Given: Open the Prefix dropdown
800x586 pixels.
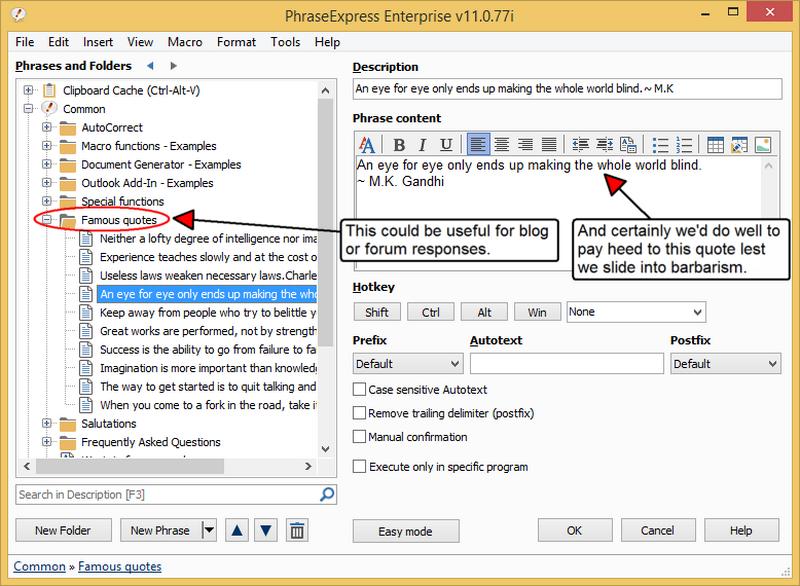Looking at the screenshot, I should pos(408,364).
